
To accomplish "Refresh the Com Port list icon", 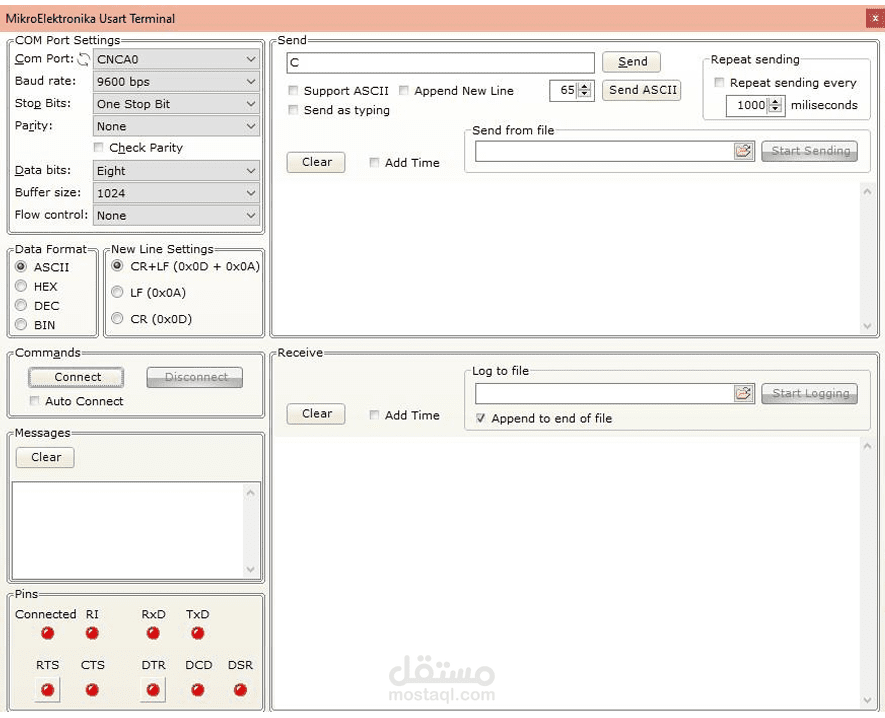I will (x=84, y=59).
